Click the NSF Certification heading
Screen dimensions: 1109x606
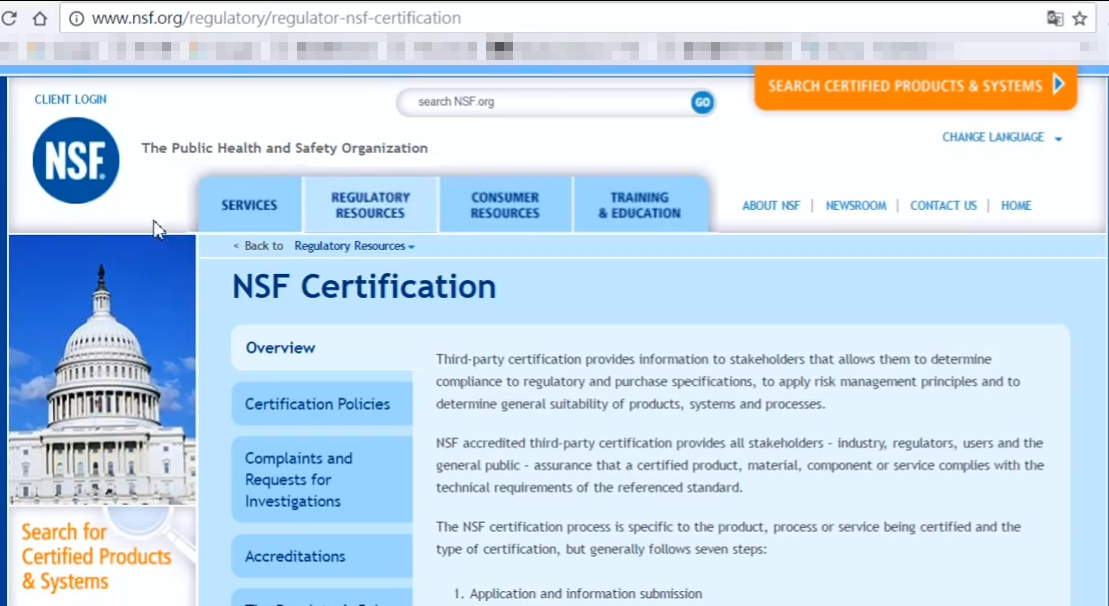[x=364, y=286]
